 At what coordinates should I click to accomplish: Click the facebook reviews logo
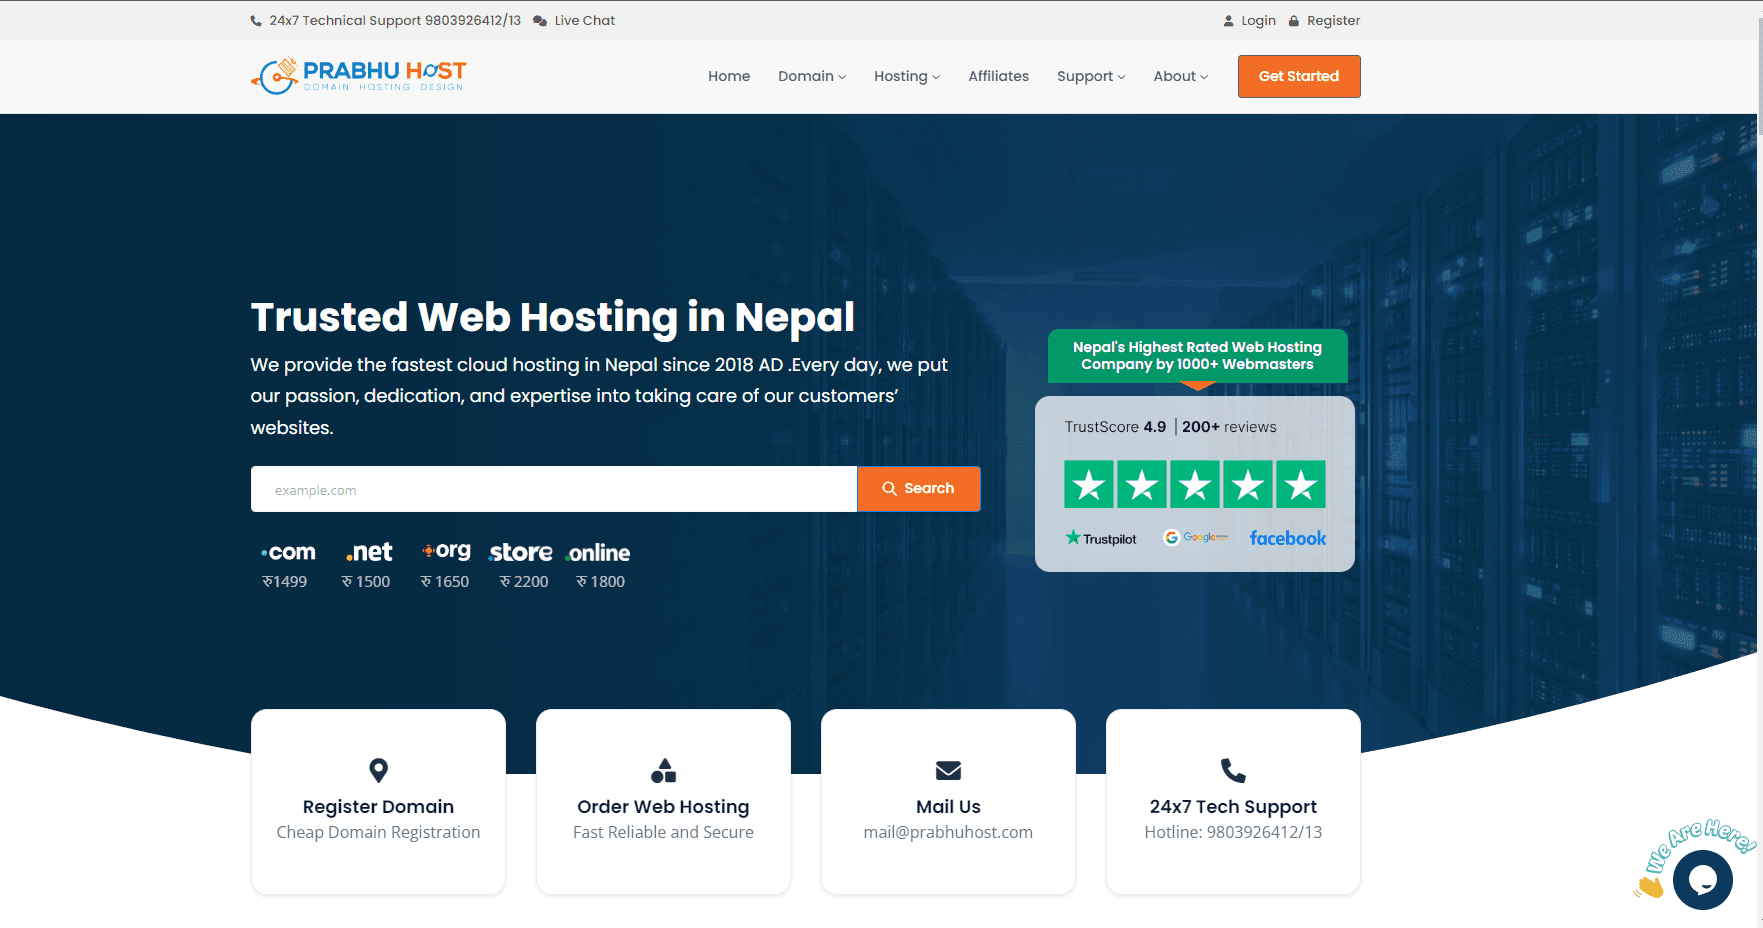1288,538
